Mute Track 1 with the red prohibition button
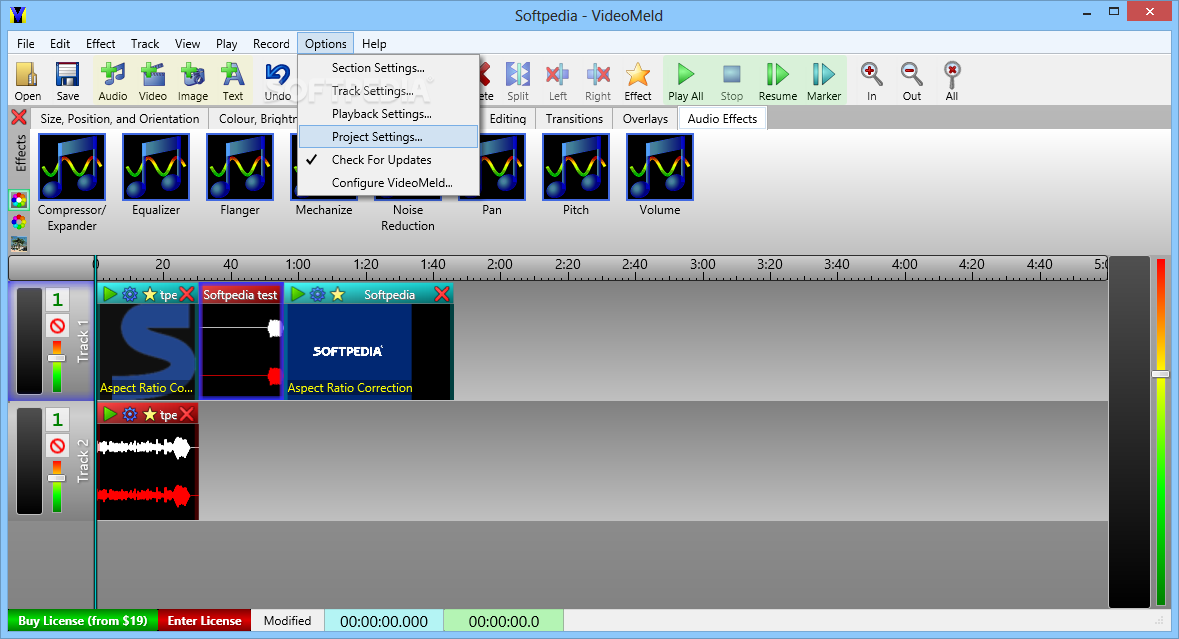The image size is (1179, 639). pyautogui.click(x=57, y=326)
